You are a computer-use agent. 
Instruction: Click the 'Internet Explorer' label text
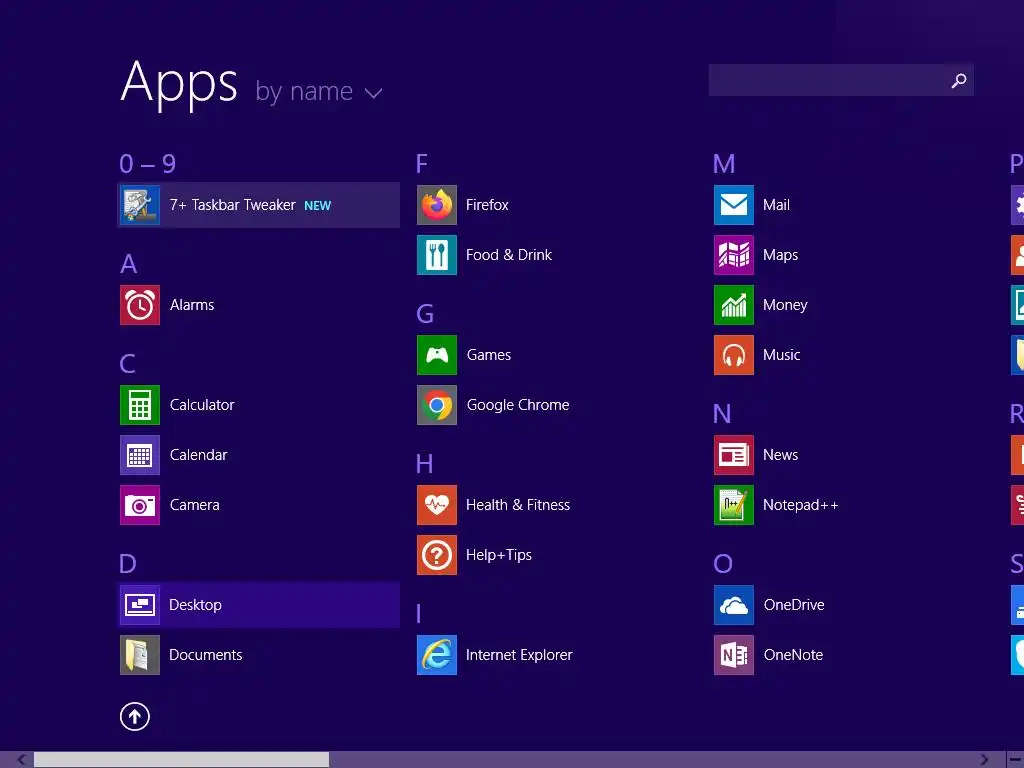pyautogui.click(x=519, y=655)
